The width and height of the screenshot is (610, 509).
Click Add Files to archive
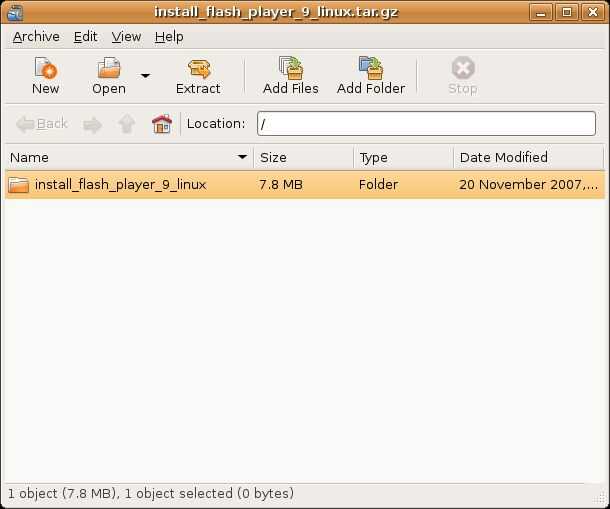[x=291, y=76]
